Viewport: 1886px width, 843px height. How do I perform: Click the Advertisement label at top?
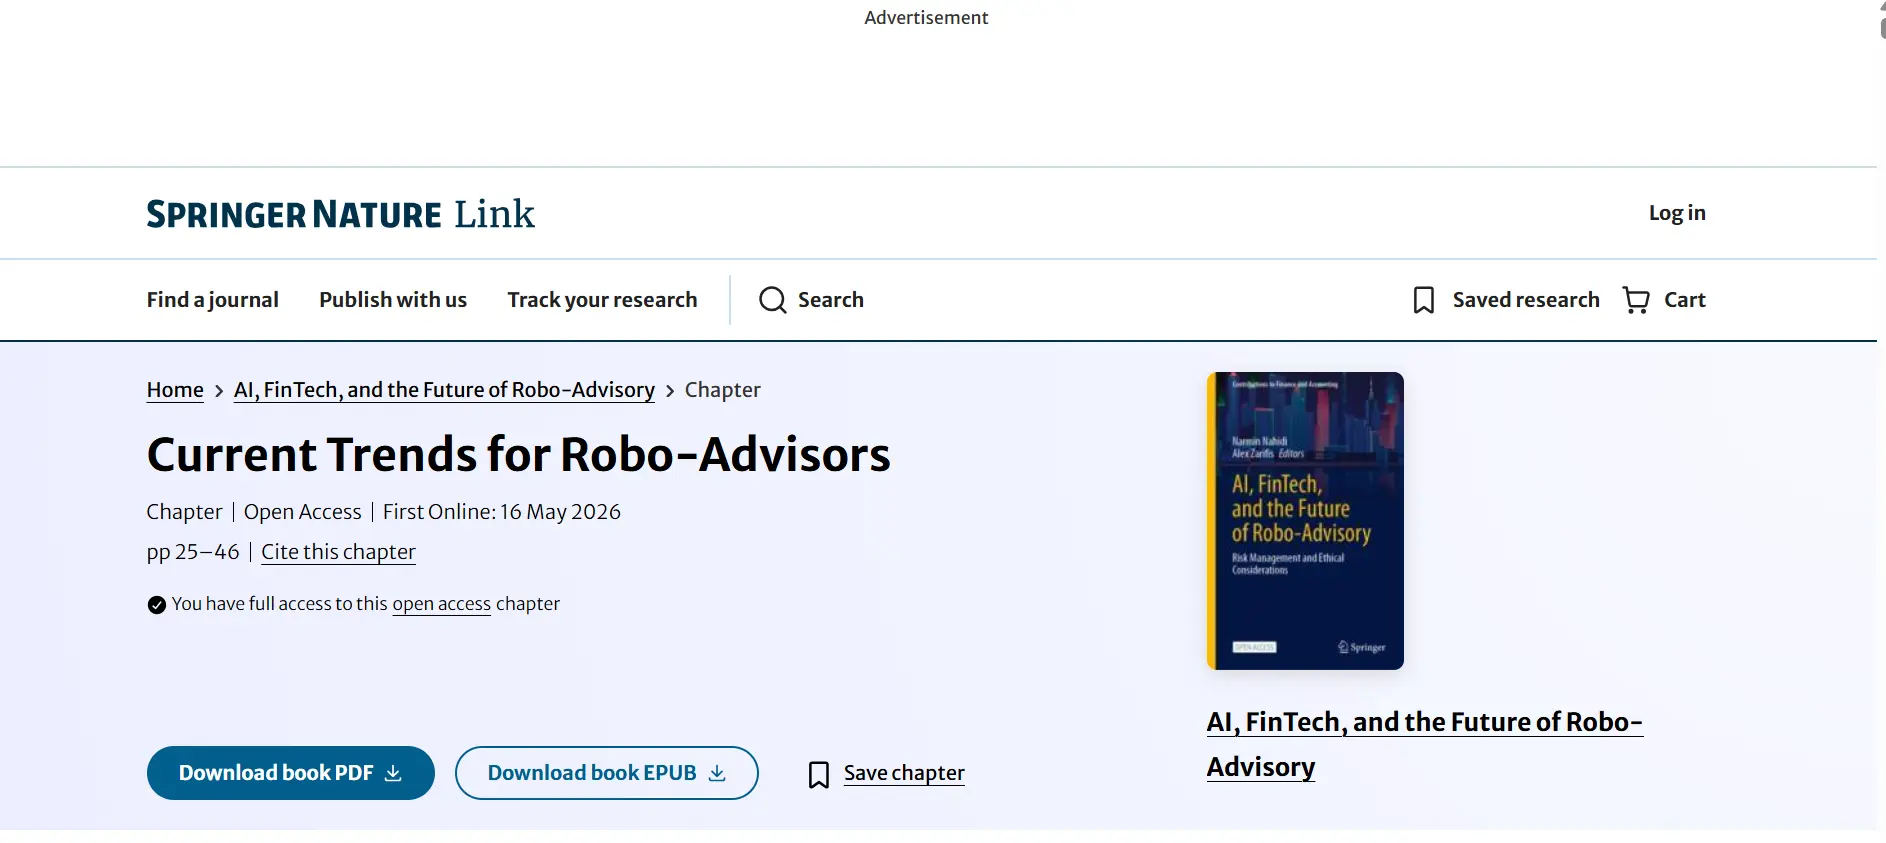[x=926, y=17]
